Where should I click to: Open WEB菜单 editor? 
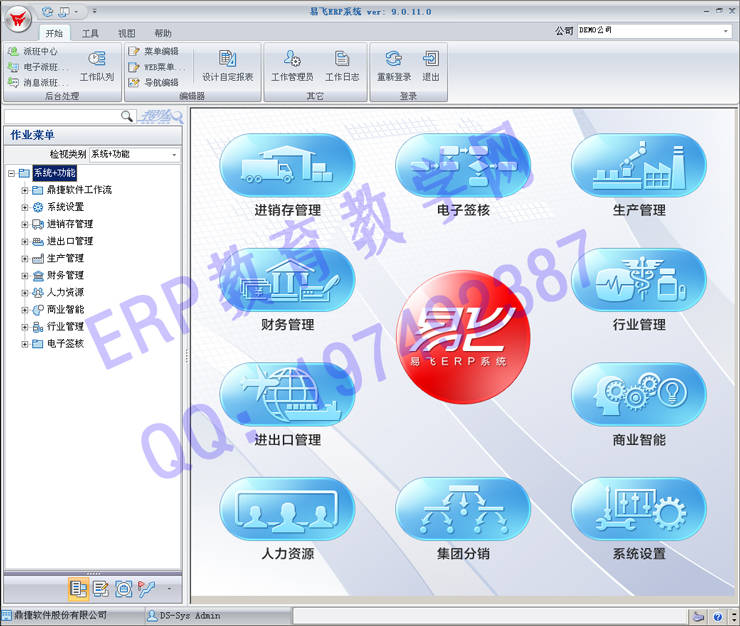[x=156, y=67]
